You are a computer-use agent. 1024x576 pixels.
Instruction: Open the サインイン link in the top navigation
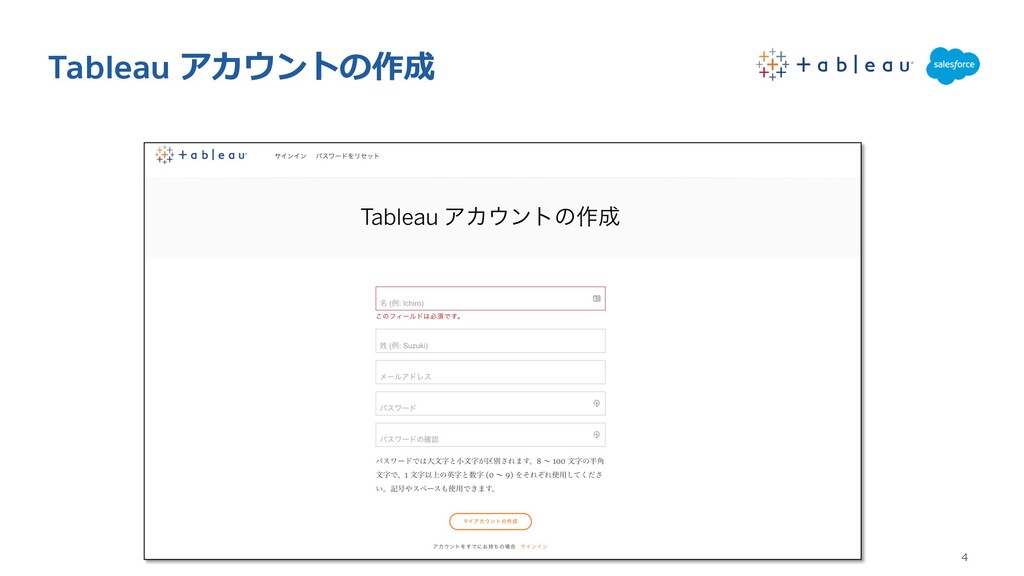click(x=290, y=156)
